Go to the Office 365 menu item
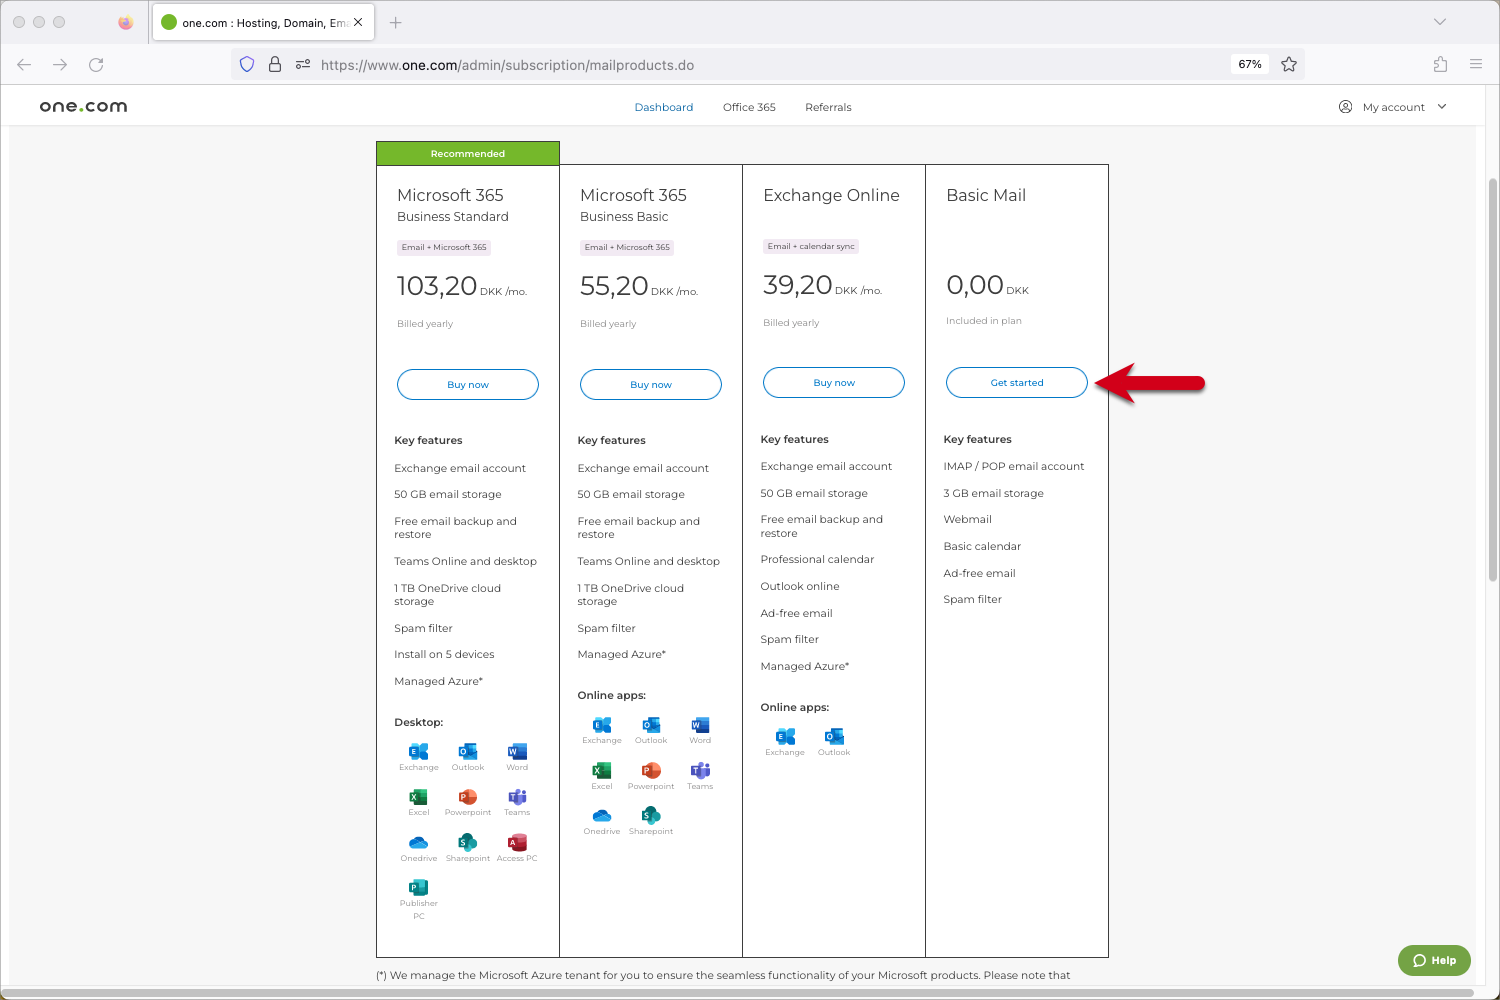Image resolution: width=1500 pixels, height=1000 pixels. pos(749,107)
